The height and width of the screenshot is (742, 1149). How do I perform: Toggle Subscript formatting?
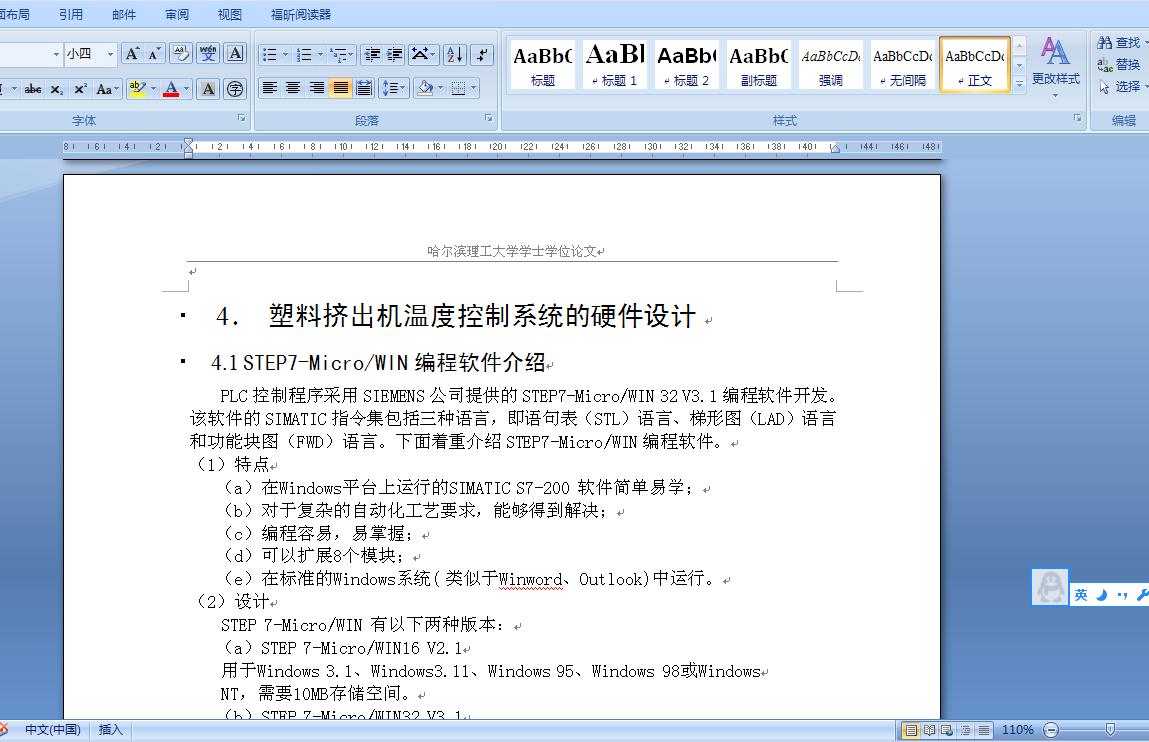click(57, 87)
